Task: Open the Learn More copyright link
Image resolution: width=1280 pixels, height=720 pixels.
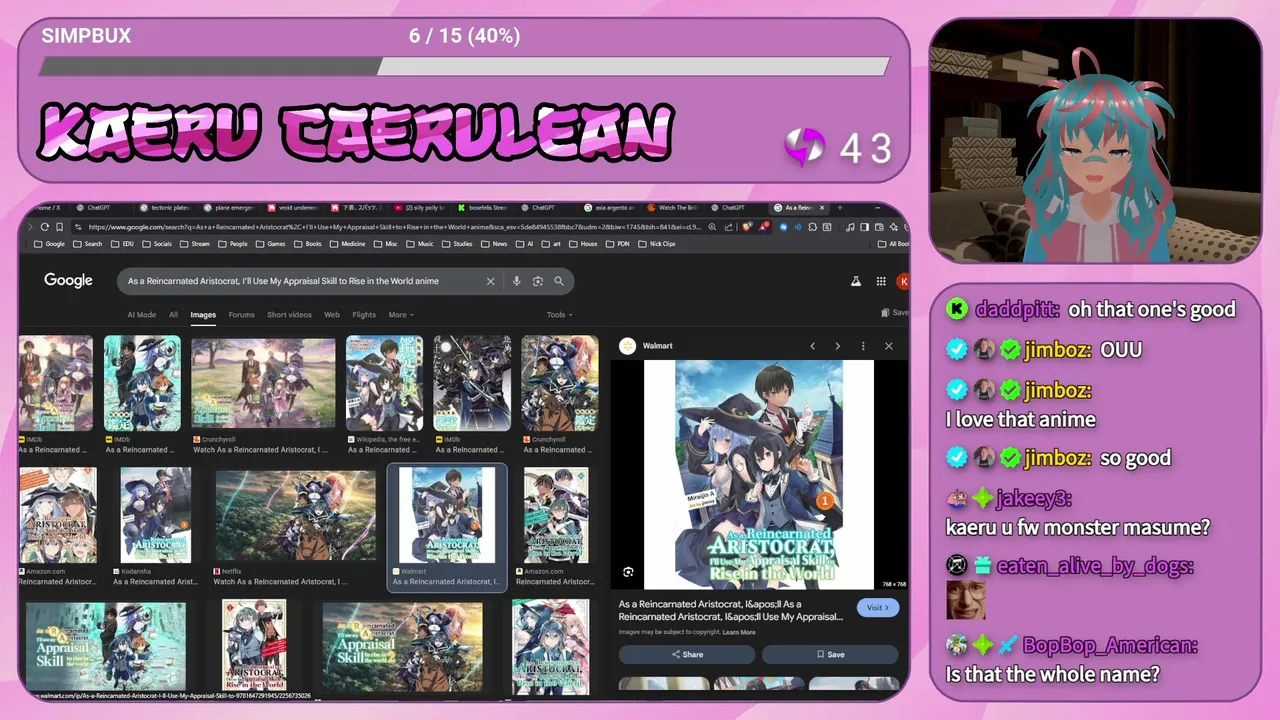Action: [739, 632]
